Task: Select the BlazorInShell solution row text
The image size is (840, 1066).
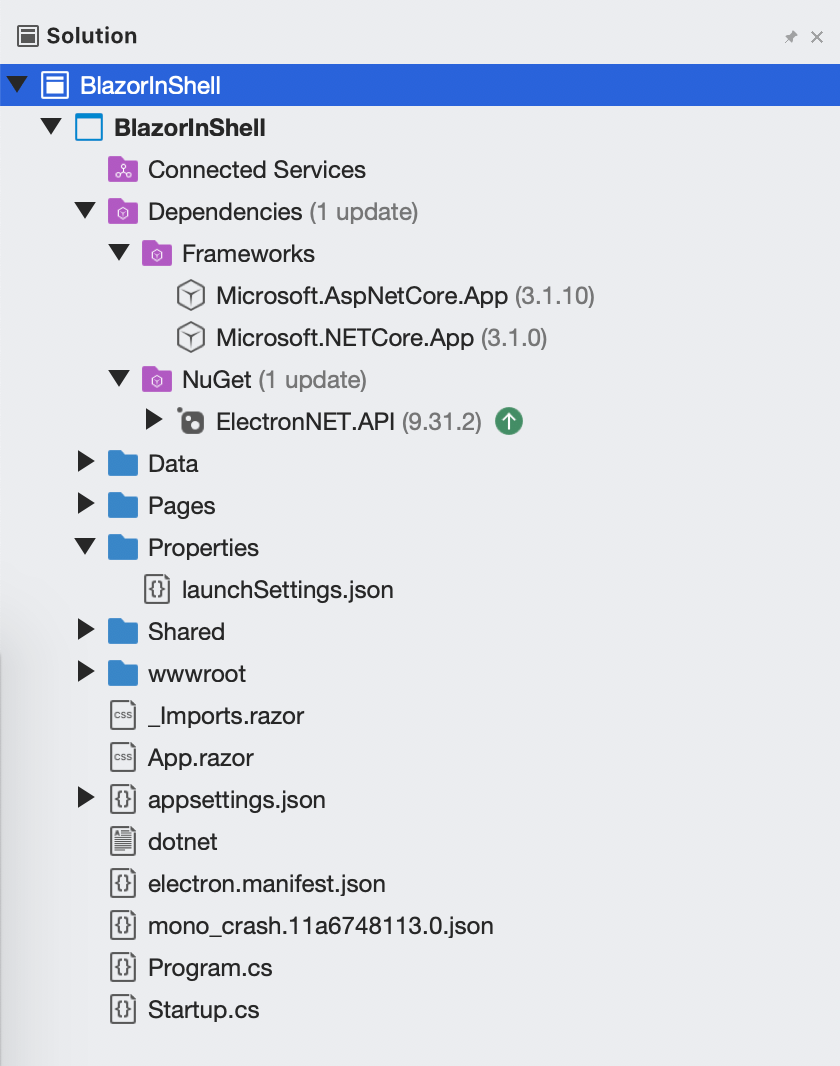Action: (150, 86)
